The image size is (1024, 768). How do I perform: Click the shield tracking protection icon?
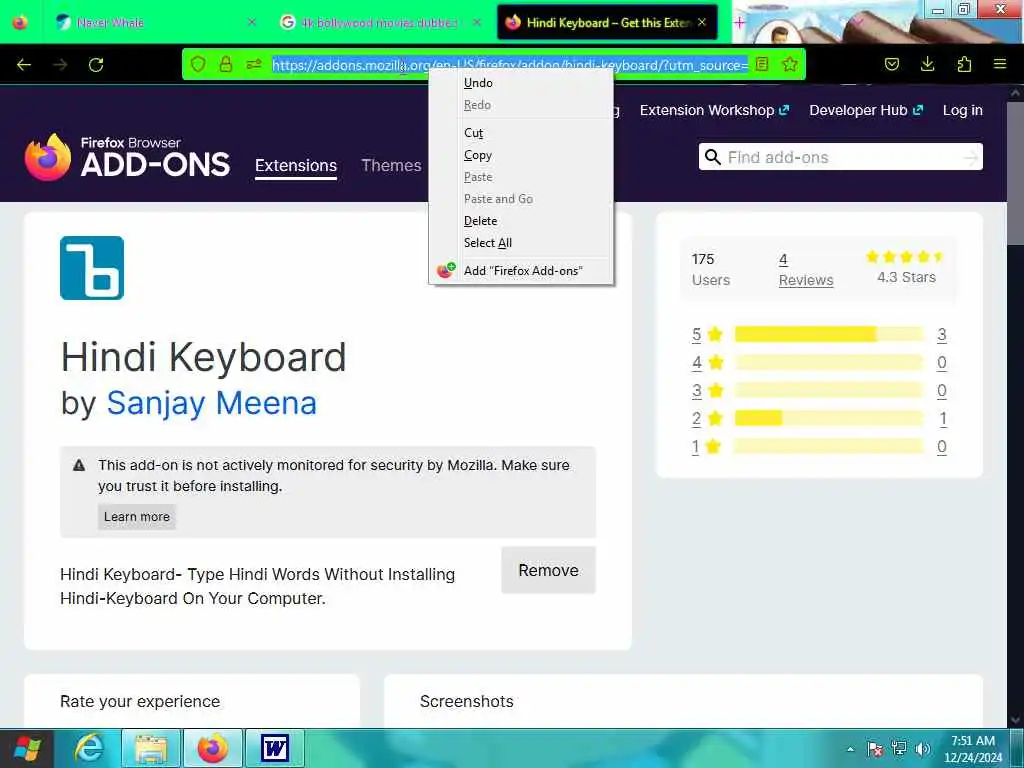pos(198,64)
